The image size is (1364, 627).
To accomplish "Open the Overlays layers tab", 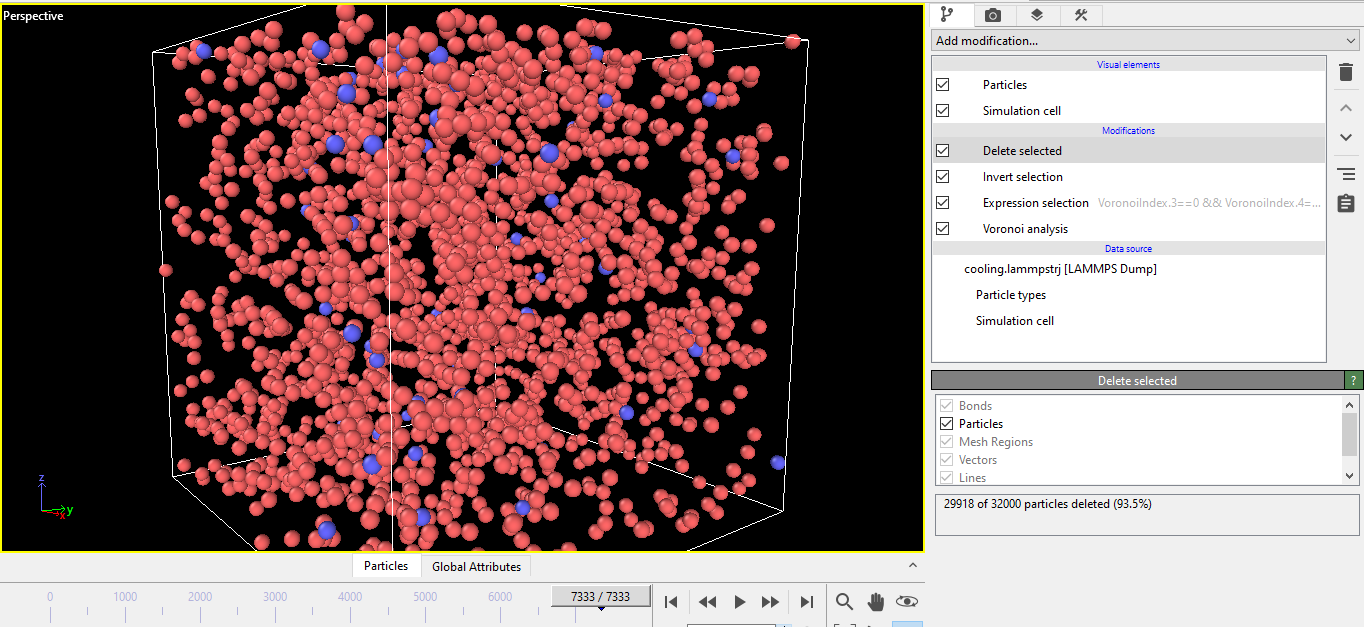I will click(1037, 14).
